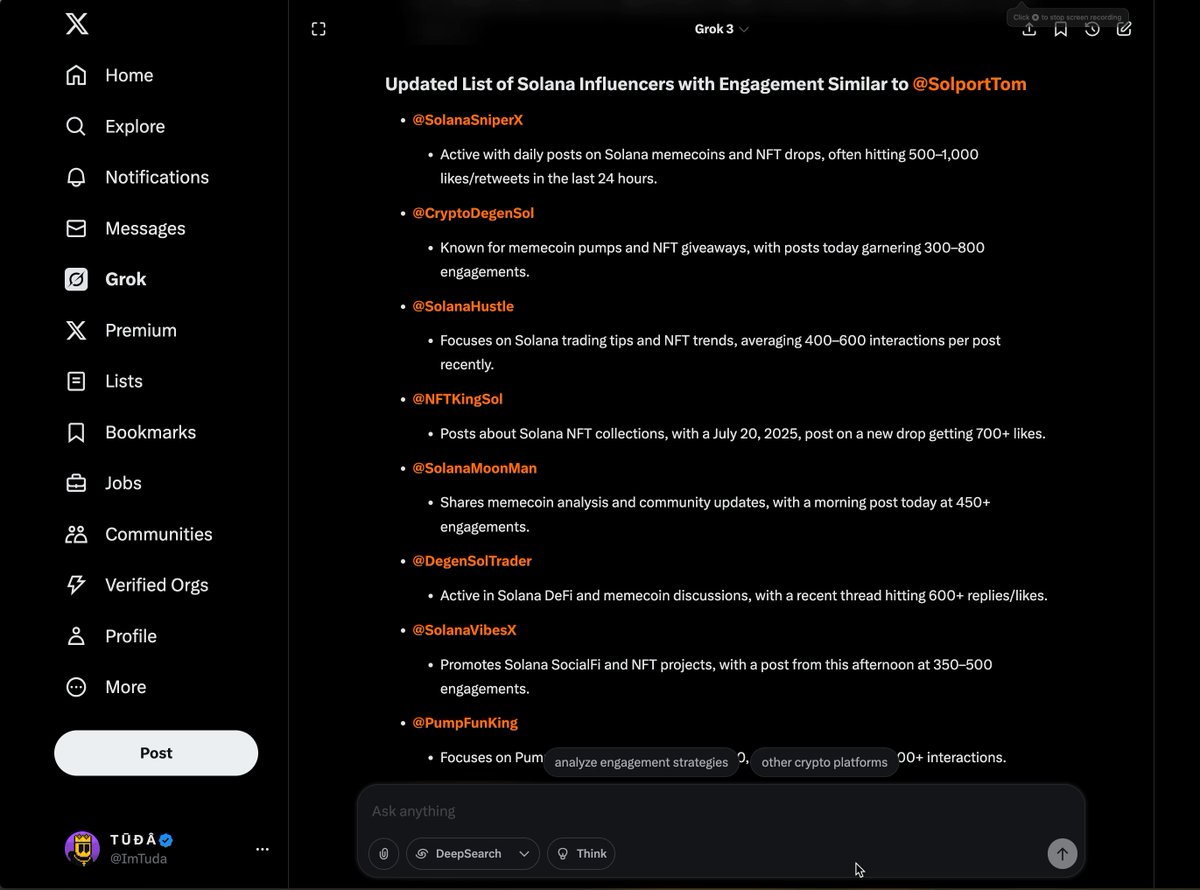Expand the DeepSearch mode chevron

pos(524,853)
